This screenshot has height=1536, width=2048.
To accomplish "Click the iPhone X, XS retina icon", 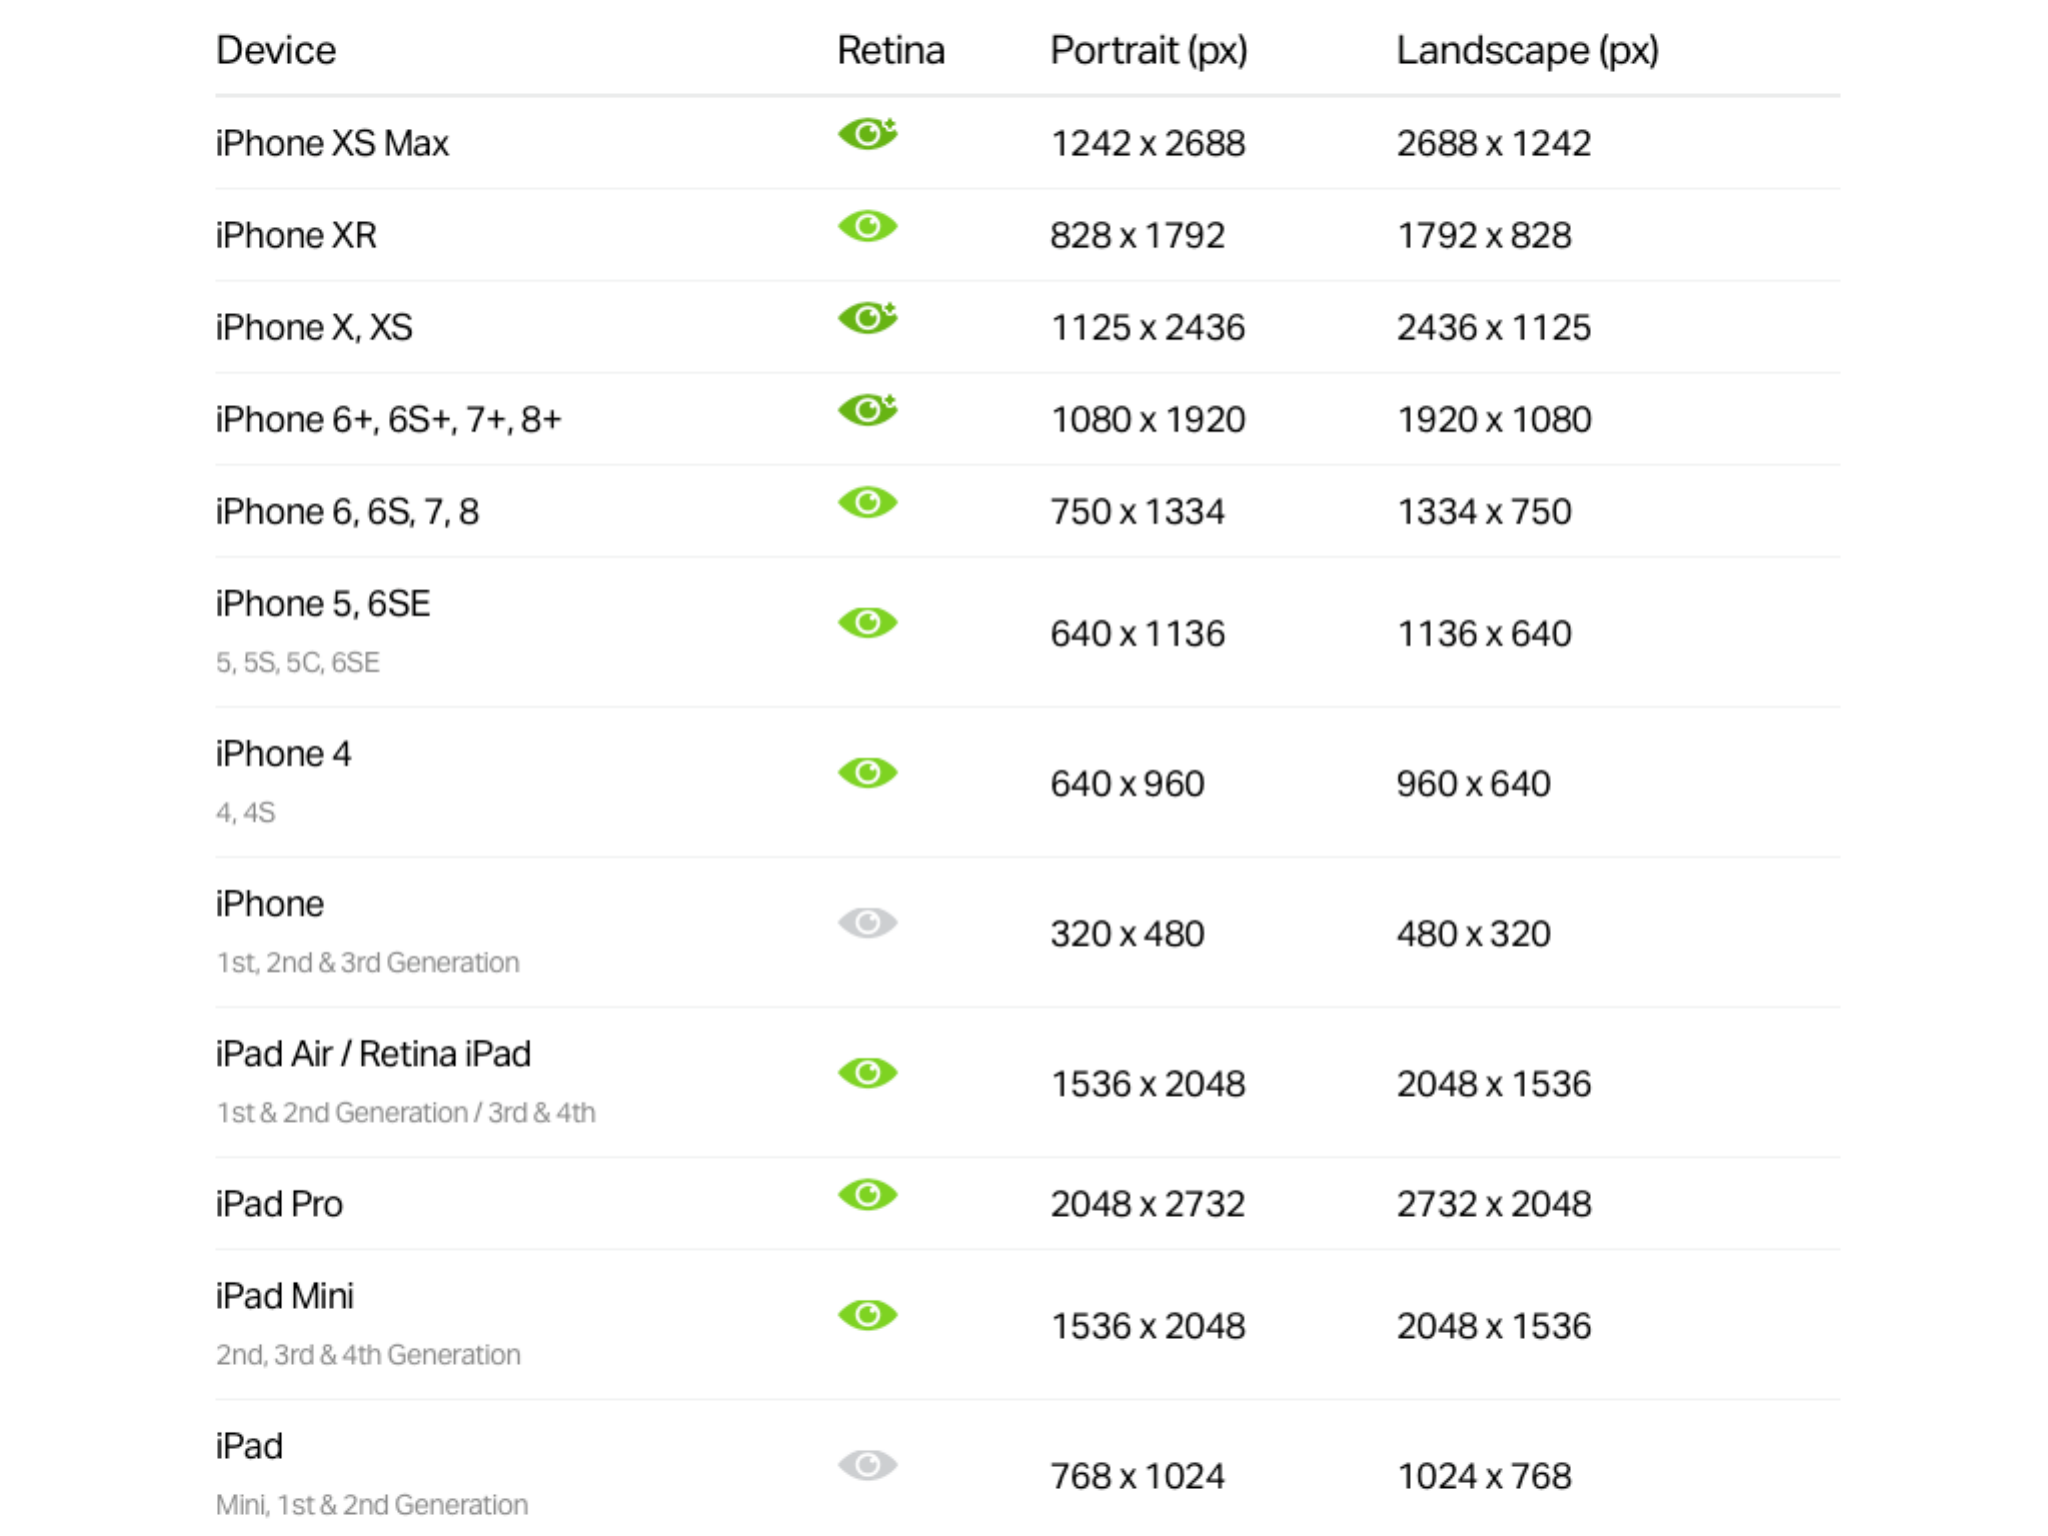I will coord(867,318).
